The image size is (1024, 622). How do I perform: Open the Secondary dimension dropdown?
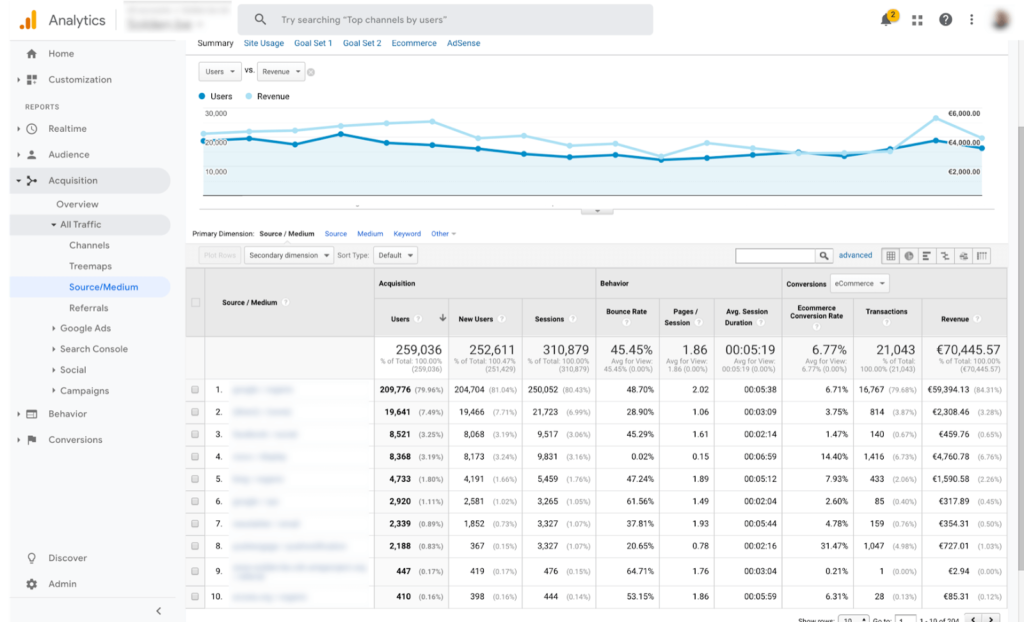(x=289, y=255)
